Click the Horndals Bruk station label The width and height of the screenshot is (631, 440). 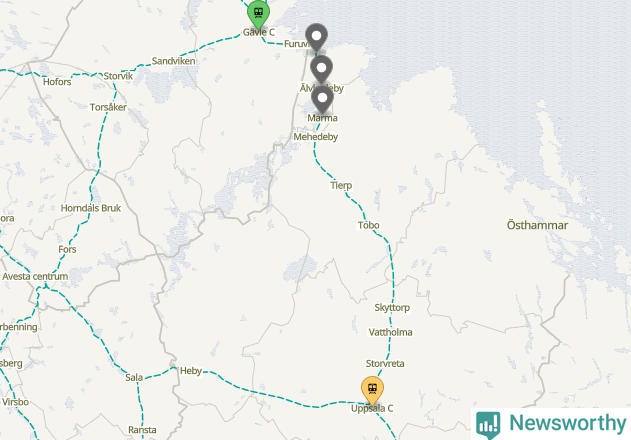coord(91,208)
